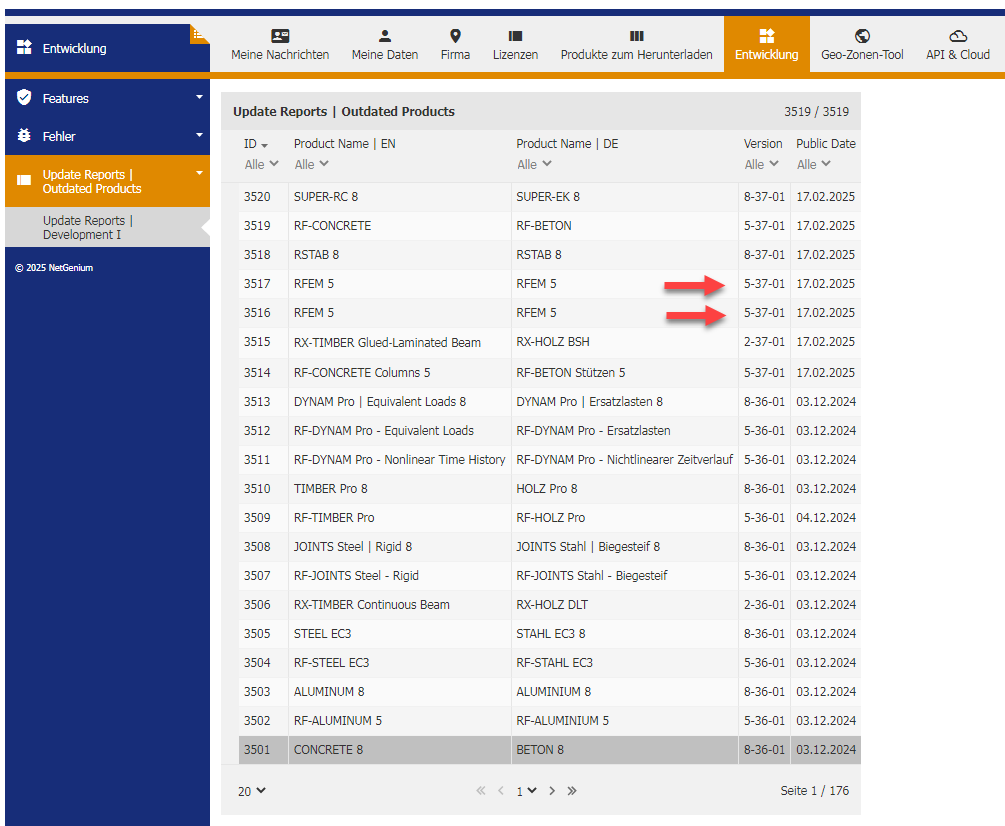Open the ID column Alle filter

point(262,164)
